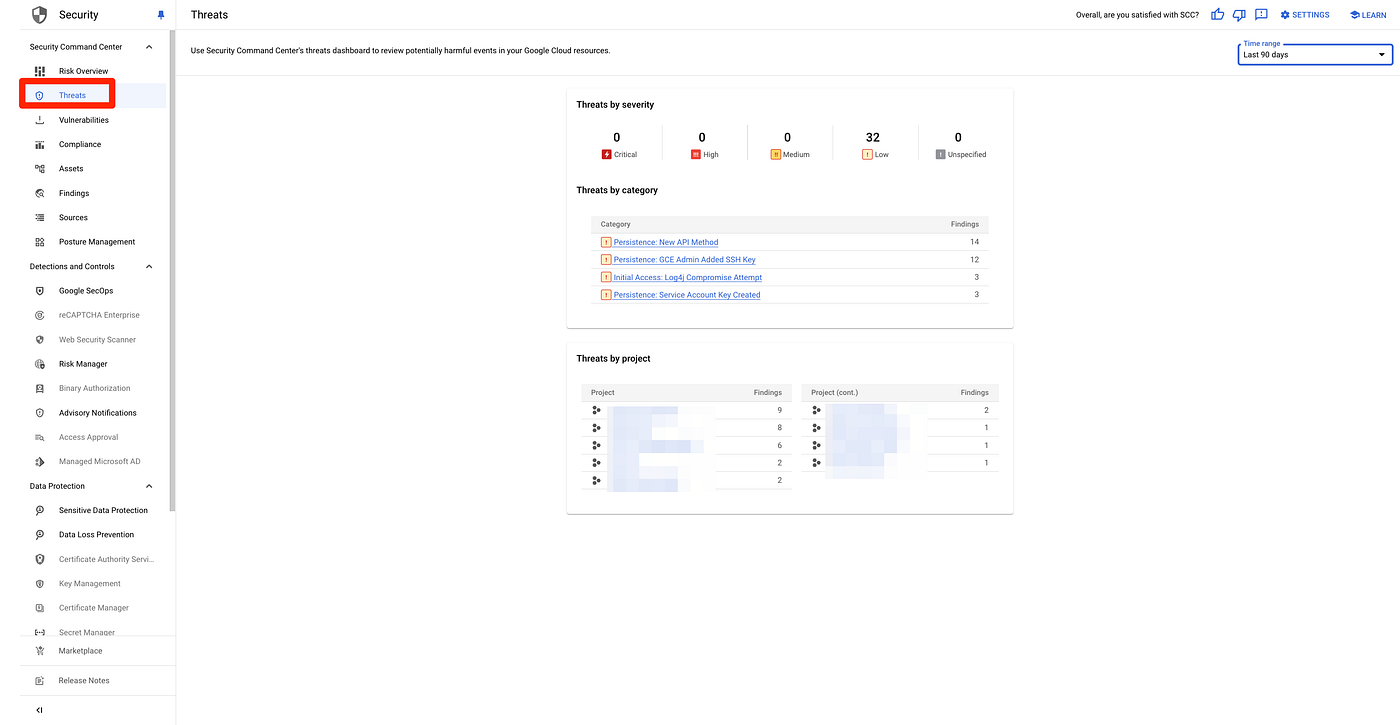Open Initial Access: Log4j Compromise Attempt
Screen dimensions: 1400x725
[x=688, y=277]
